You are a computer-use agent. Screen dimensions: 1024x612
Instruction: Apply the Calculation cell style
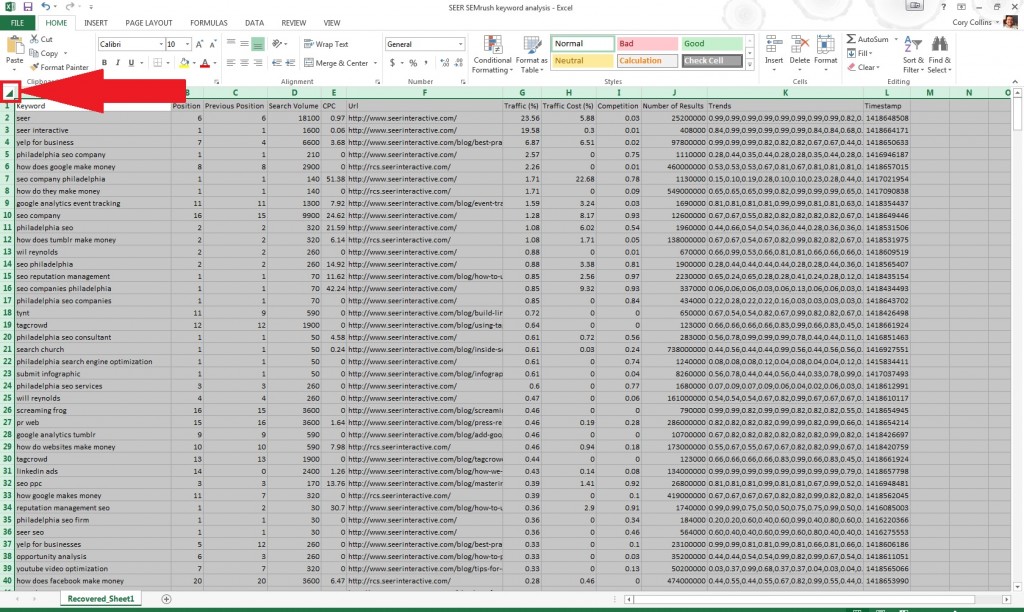[x=647, y=61]
